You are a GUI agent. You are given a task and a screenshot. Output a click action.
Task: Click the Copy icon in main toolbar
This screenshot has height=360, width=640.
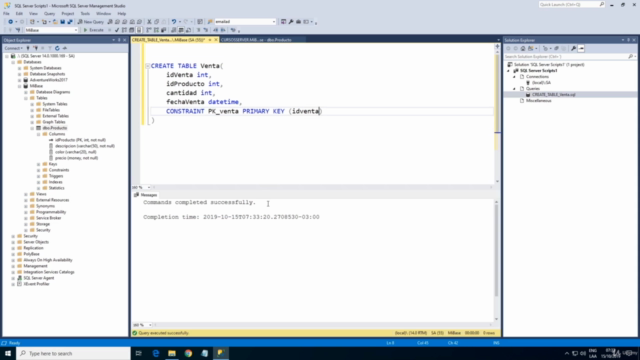click(x=157, y=22)
